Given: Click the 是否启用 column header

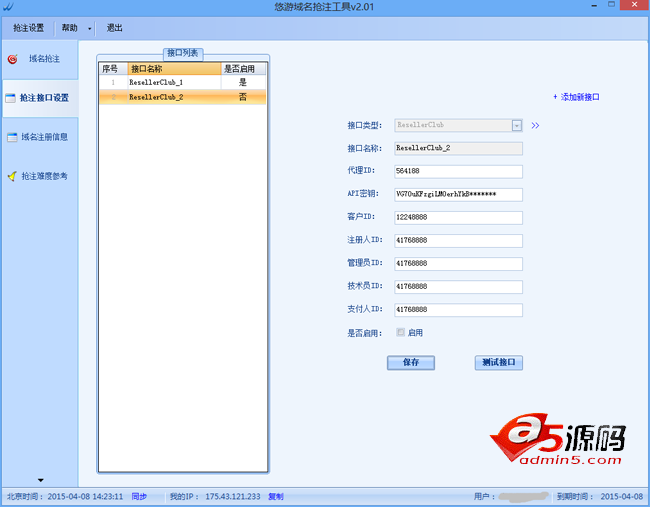Looking at the screenshot, I should tap(243, 69).
